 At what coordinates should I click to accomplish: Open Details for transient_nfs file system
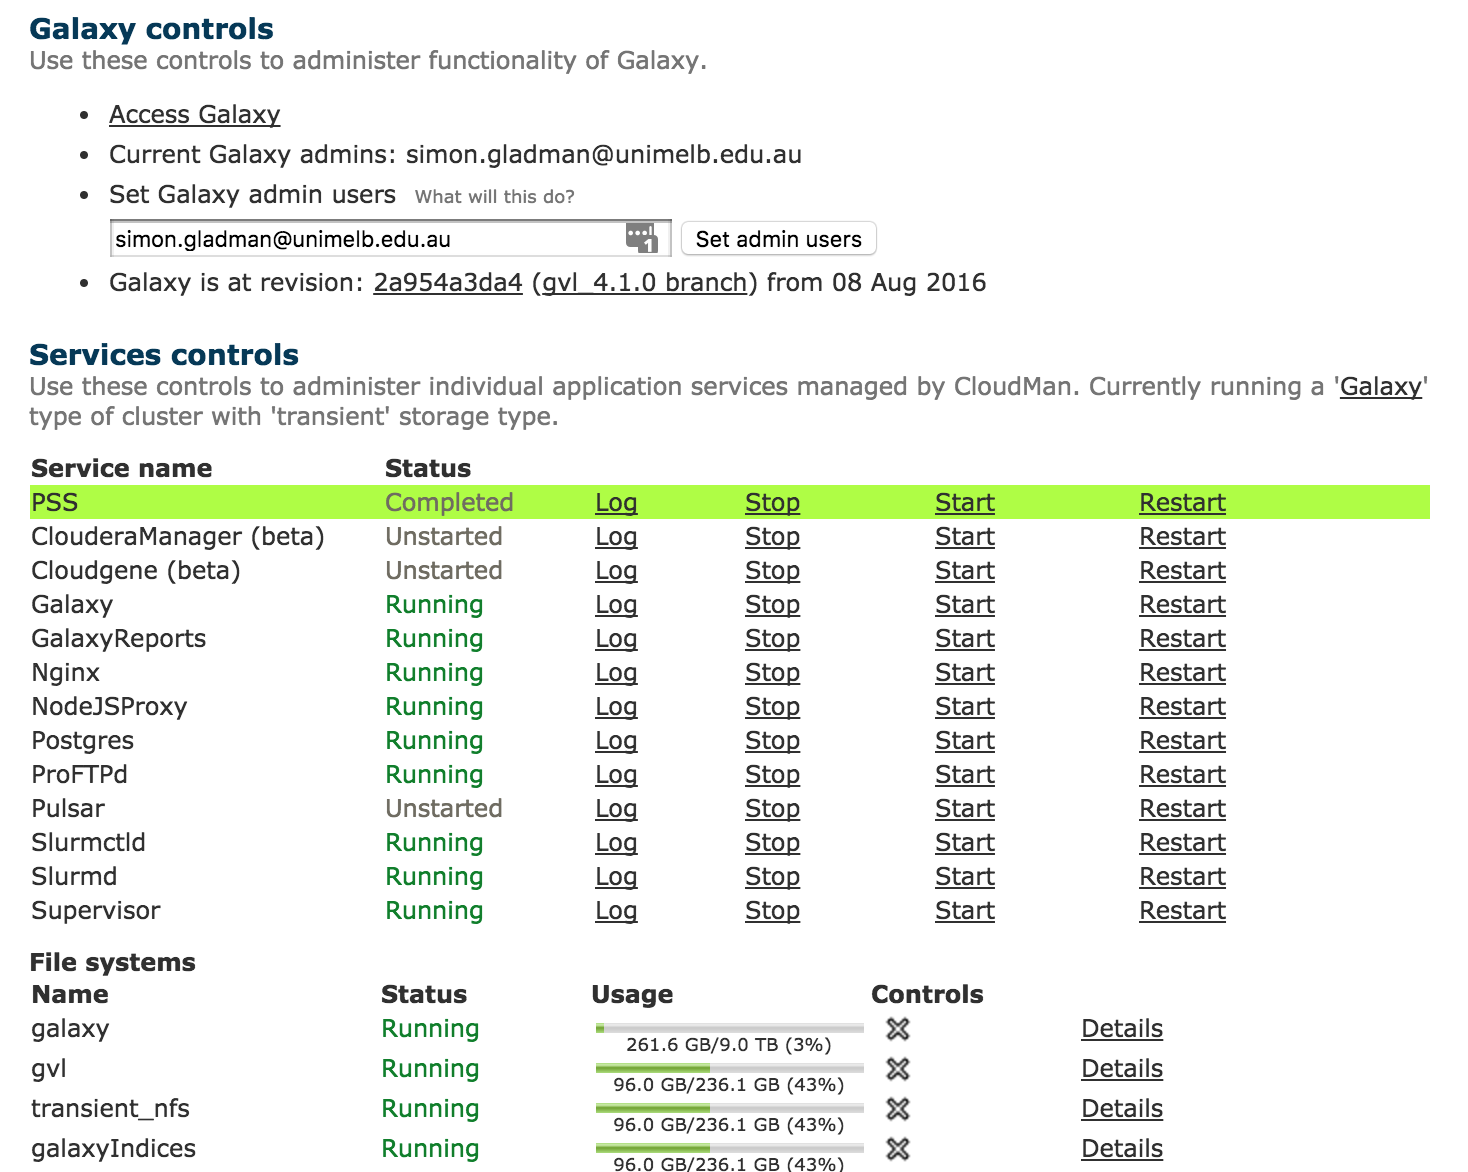point(1122,1109)
